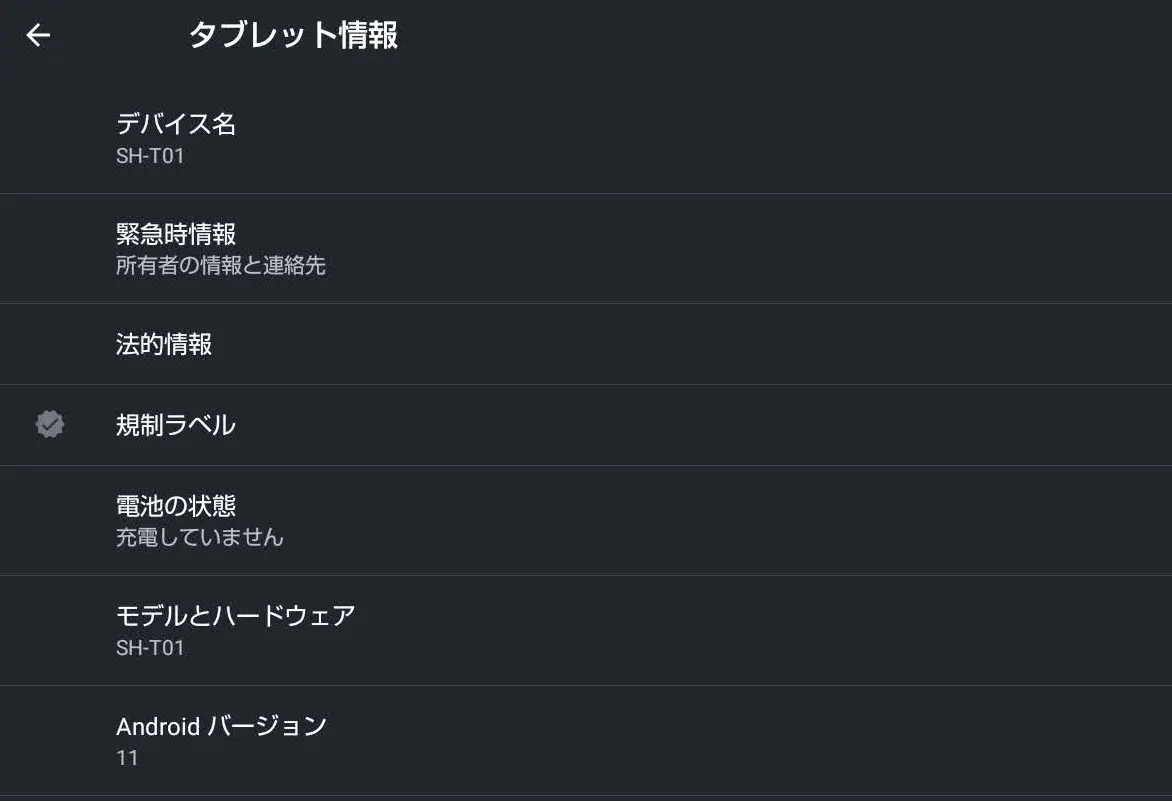Click the 規制ラベル verified badge icon
This screenshot has height=801, width=1172.
[x=50, y=424]
